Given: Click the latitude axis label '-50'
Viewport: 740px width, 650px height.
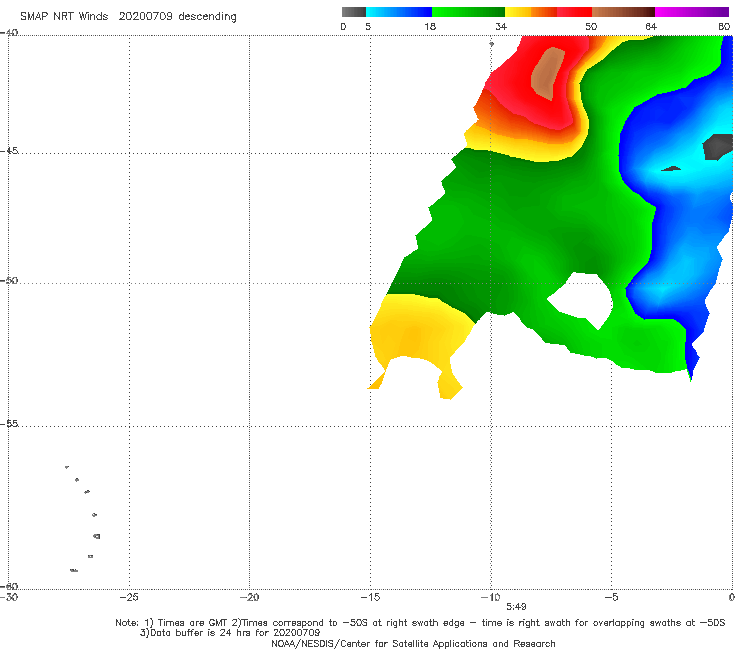Looking at the screenshot, I should pos(9,280).
